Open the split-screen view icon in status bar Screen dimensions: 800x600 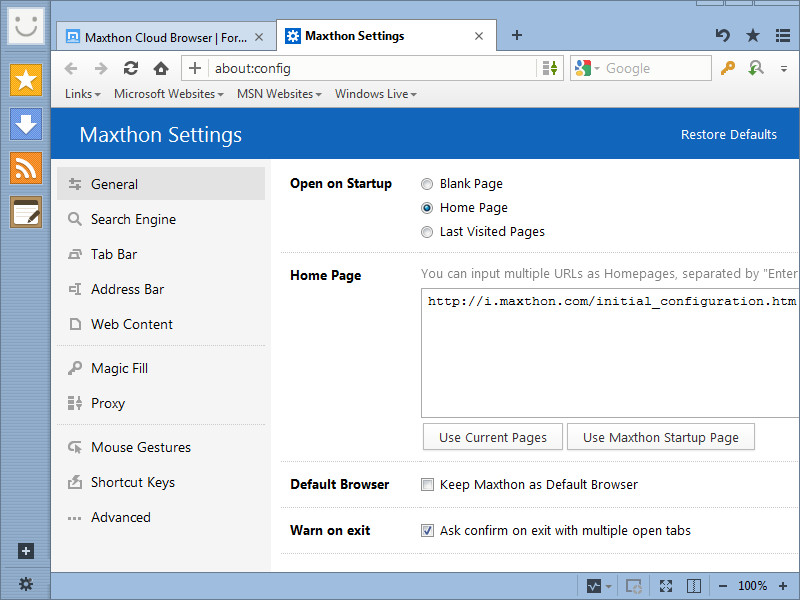(694, 586)
